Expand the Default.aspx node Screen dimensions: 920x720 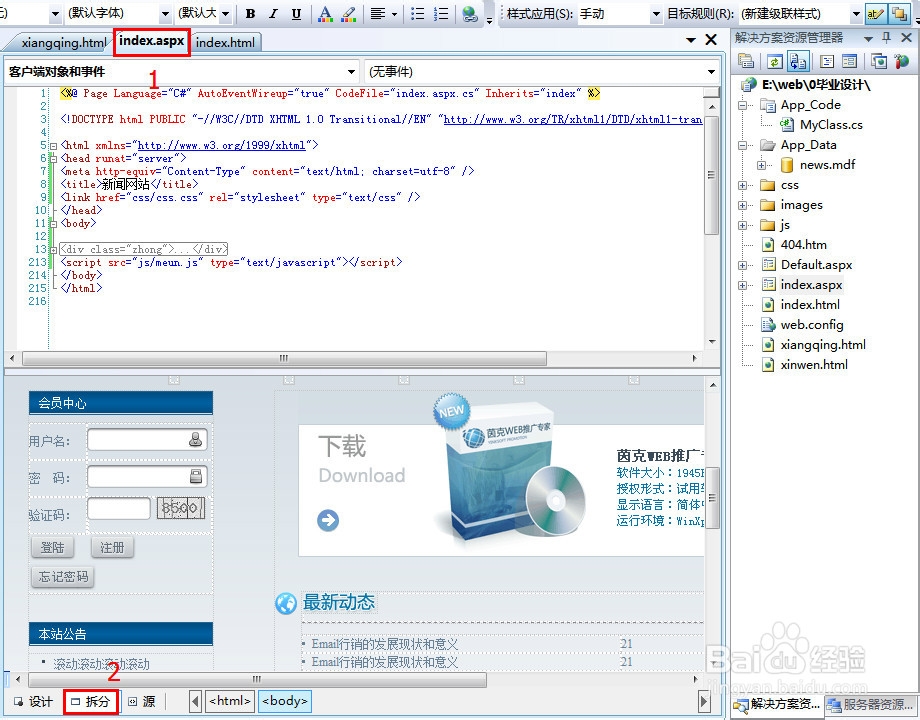coord(743,265)
